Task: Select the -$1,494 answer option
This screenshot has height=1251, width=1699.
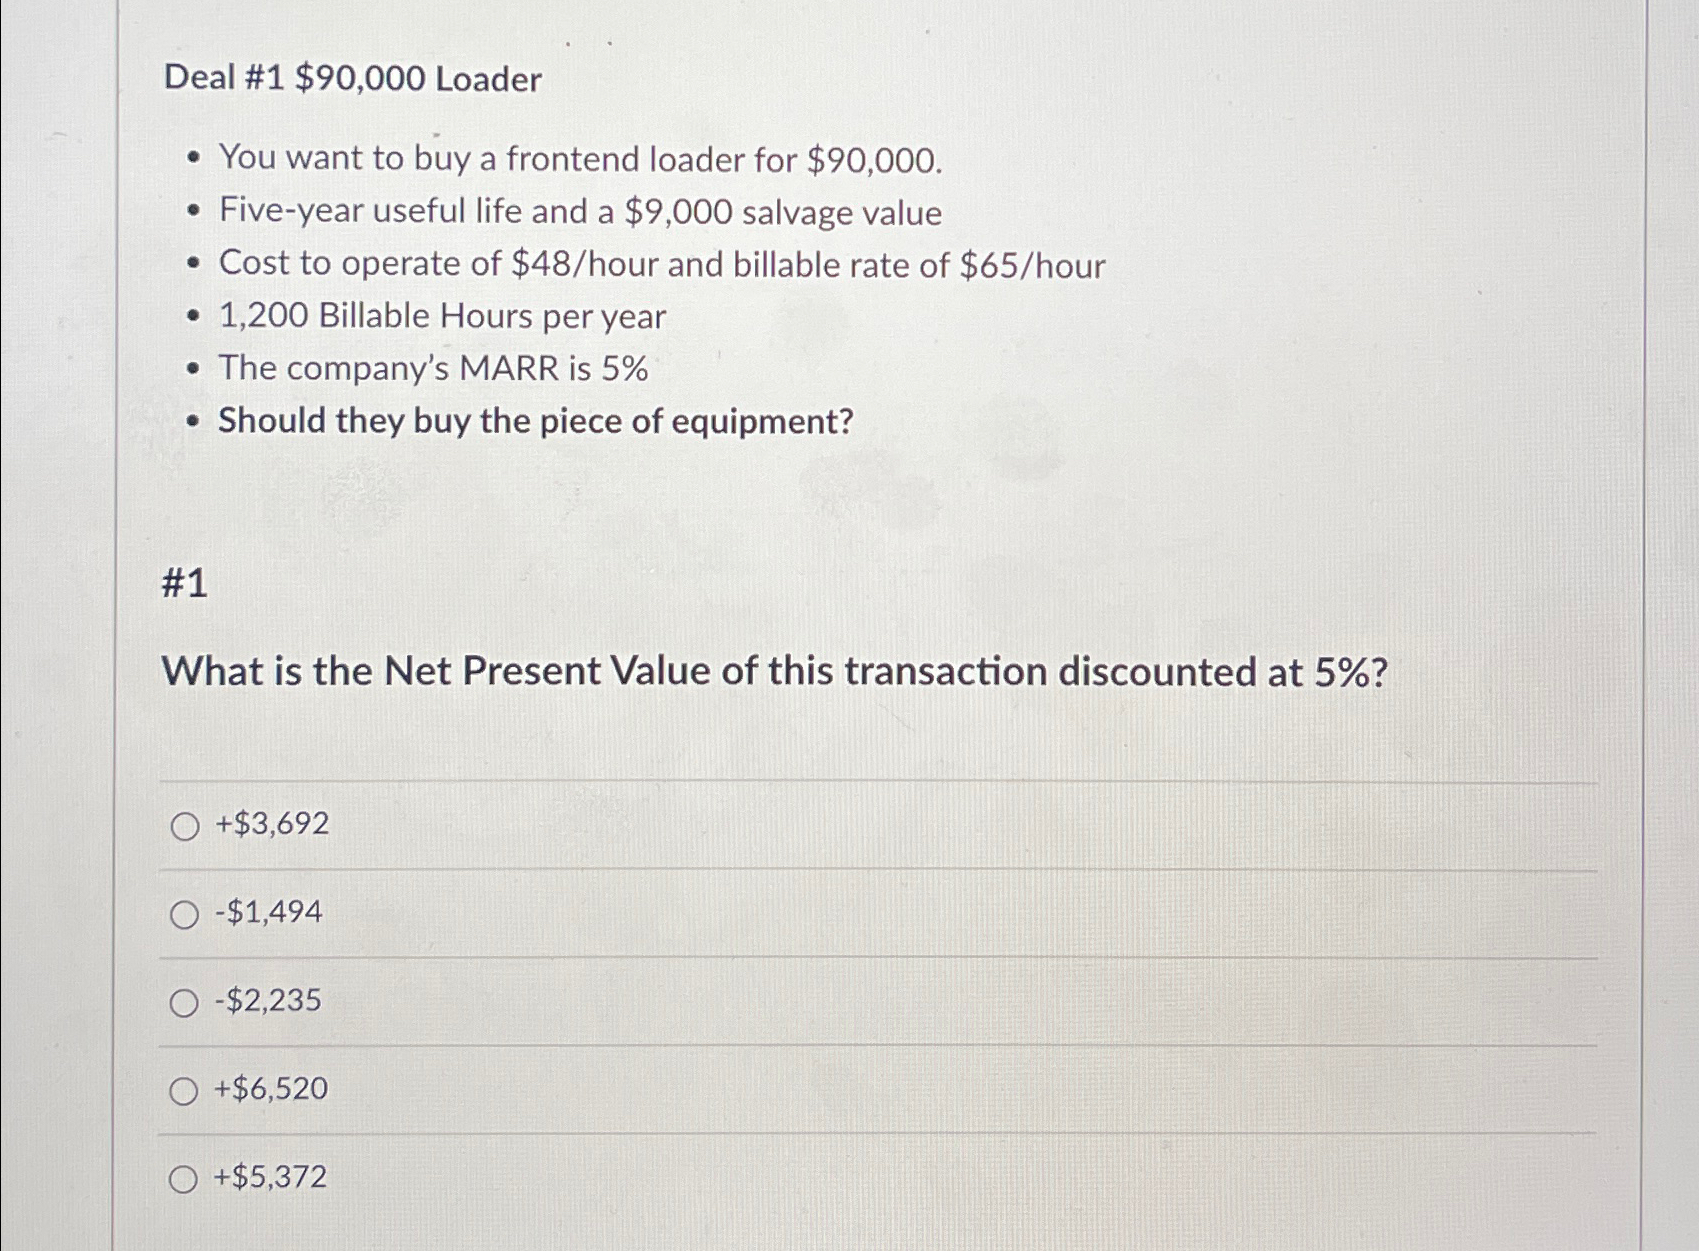Action: 185,913
